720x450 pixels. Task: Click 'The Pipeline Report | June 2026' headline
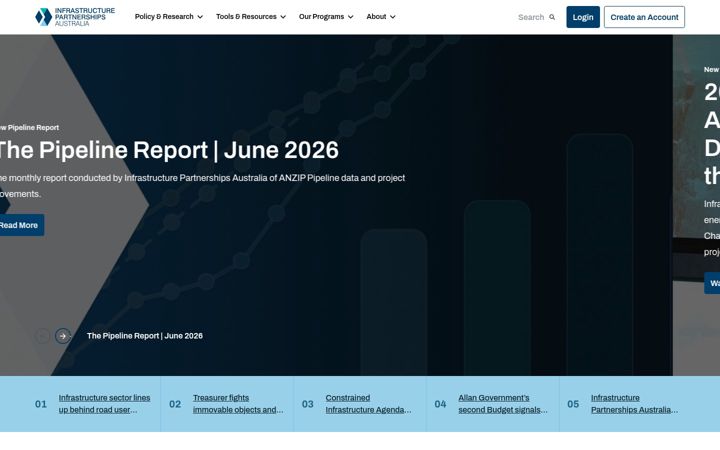(168, 150)
